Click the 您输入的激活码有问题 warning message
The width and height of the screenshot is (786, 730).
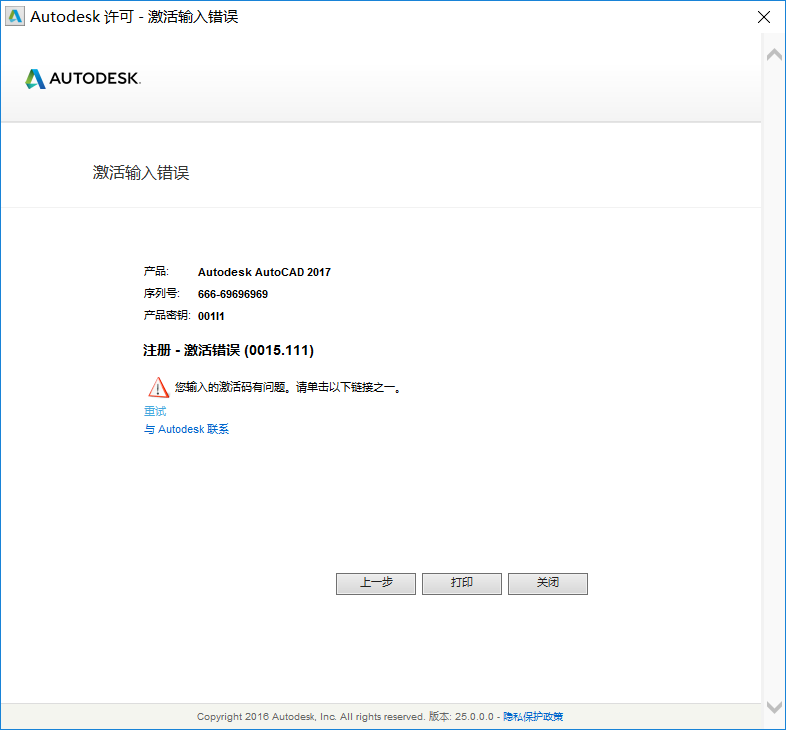(288, 387)
